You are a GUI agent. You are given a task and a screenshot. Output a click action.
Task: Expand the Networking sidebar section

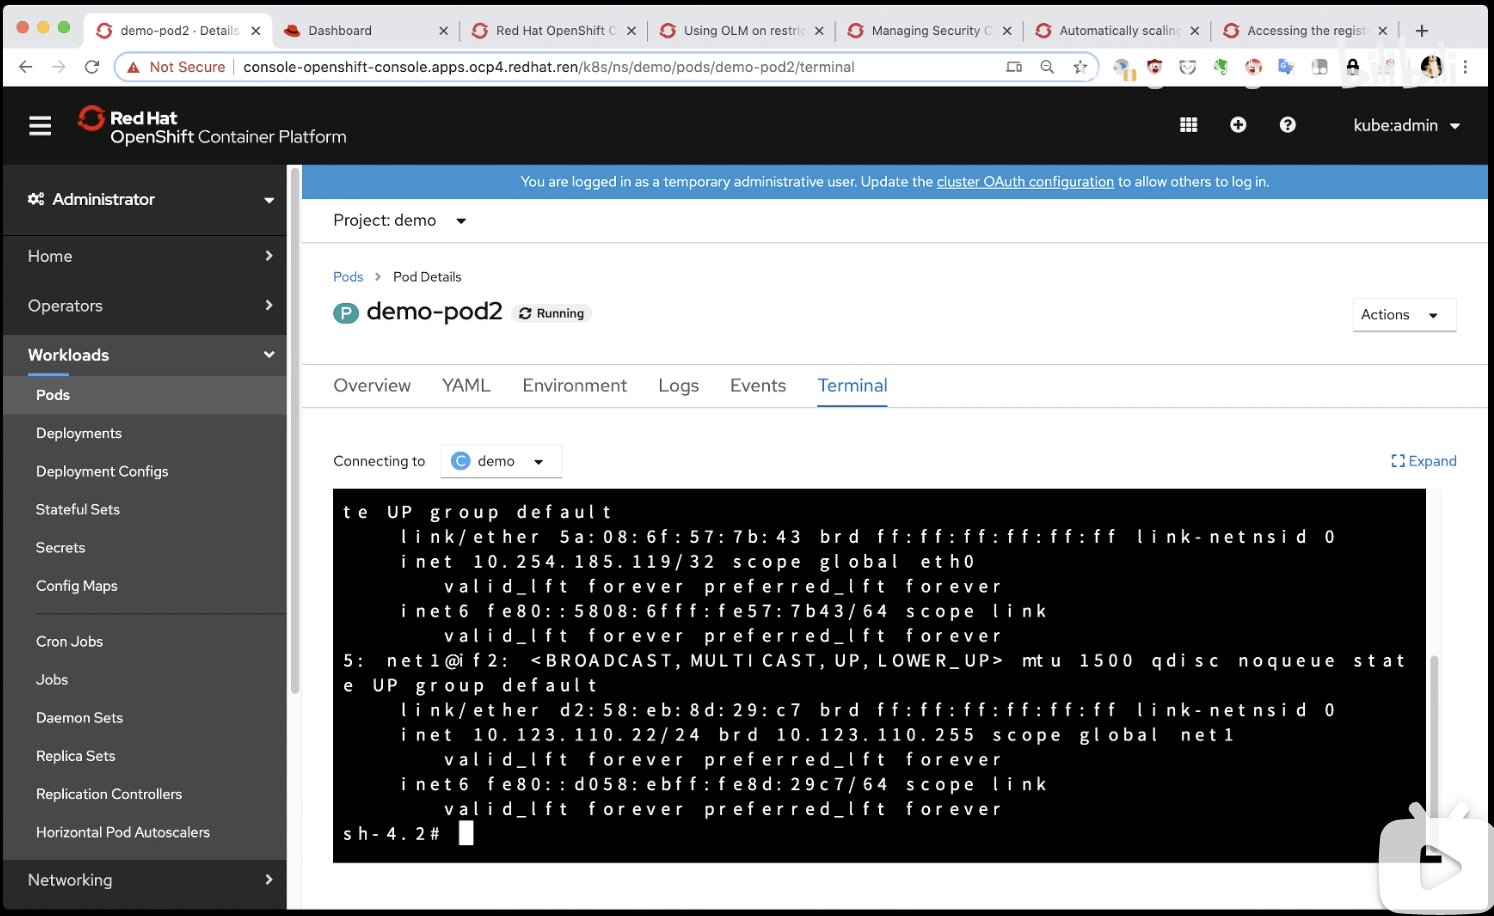(150, 880)
